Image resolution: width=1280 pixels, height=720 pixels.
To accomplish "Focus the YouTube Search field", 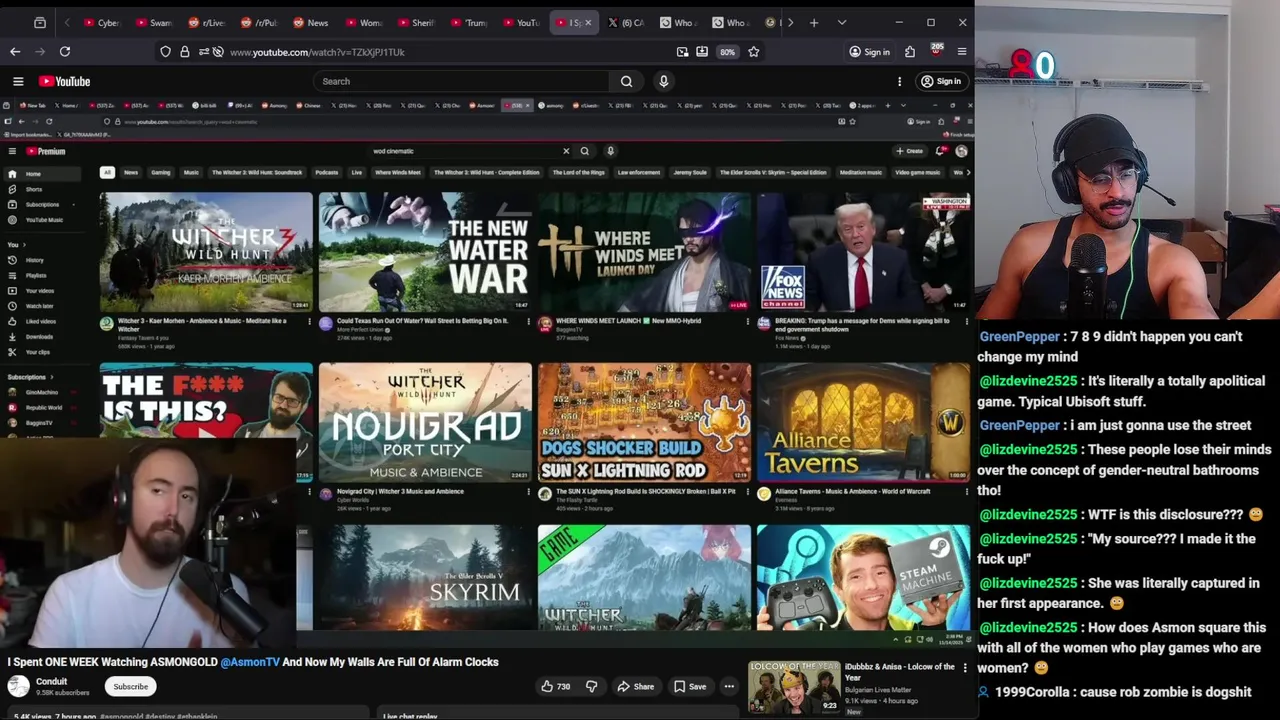I will pos(461,81).
